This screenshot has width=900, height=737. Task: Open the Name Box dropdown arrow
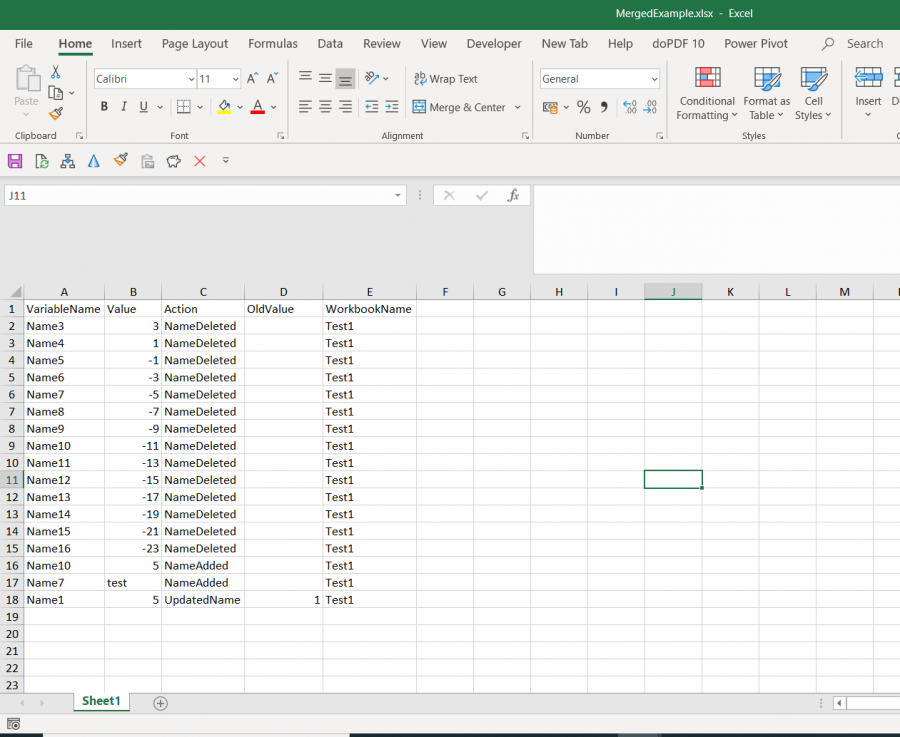[x=397, y=196]
